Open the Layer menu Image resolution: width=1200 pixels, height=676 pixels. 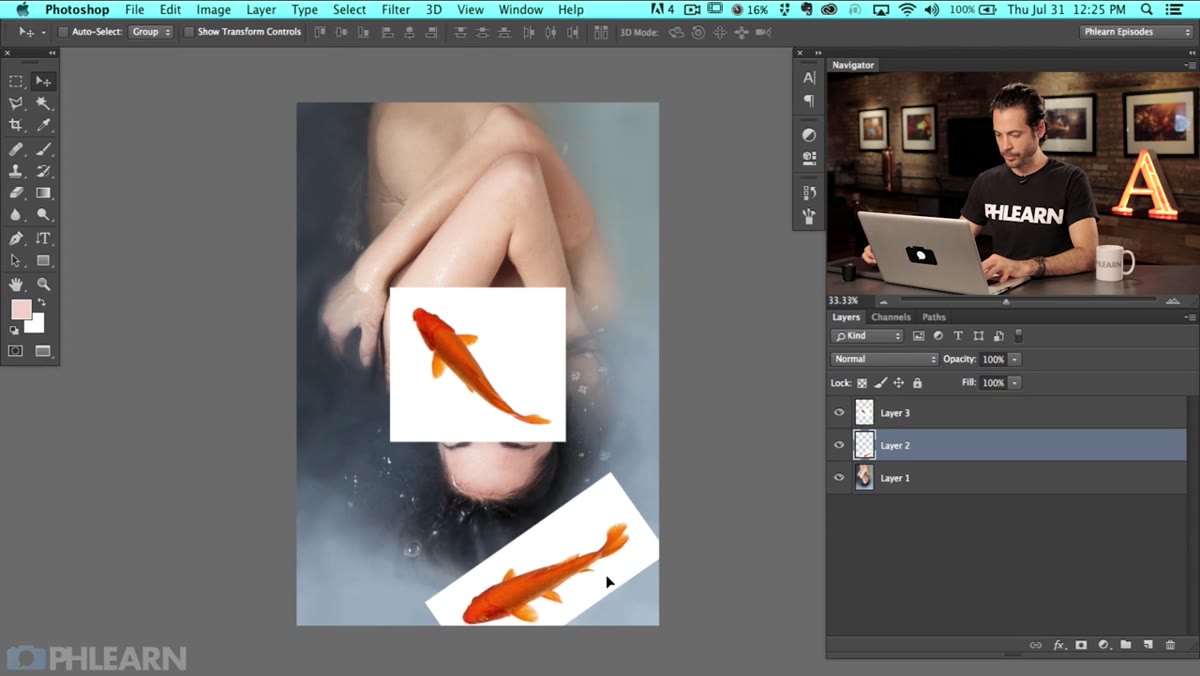point(261,10)
